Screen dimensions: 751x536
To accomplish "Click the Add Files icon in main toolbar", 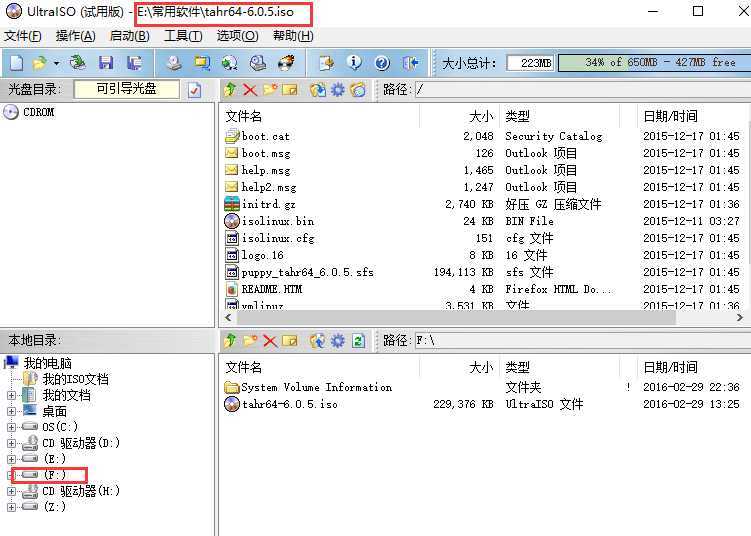I will click(x=326, y=63).
